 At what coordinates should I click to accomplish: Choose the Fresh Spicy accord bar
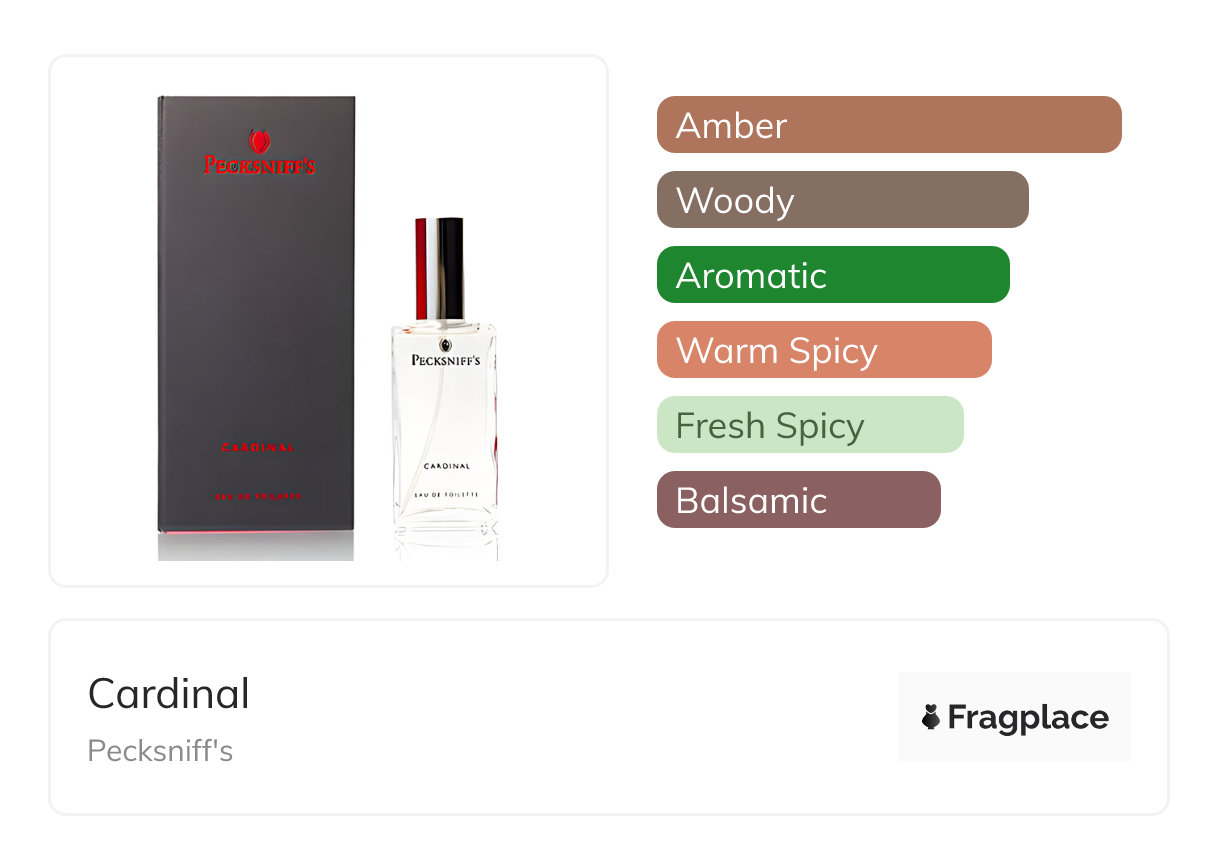(x=810, y=425)
